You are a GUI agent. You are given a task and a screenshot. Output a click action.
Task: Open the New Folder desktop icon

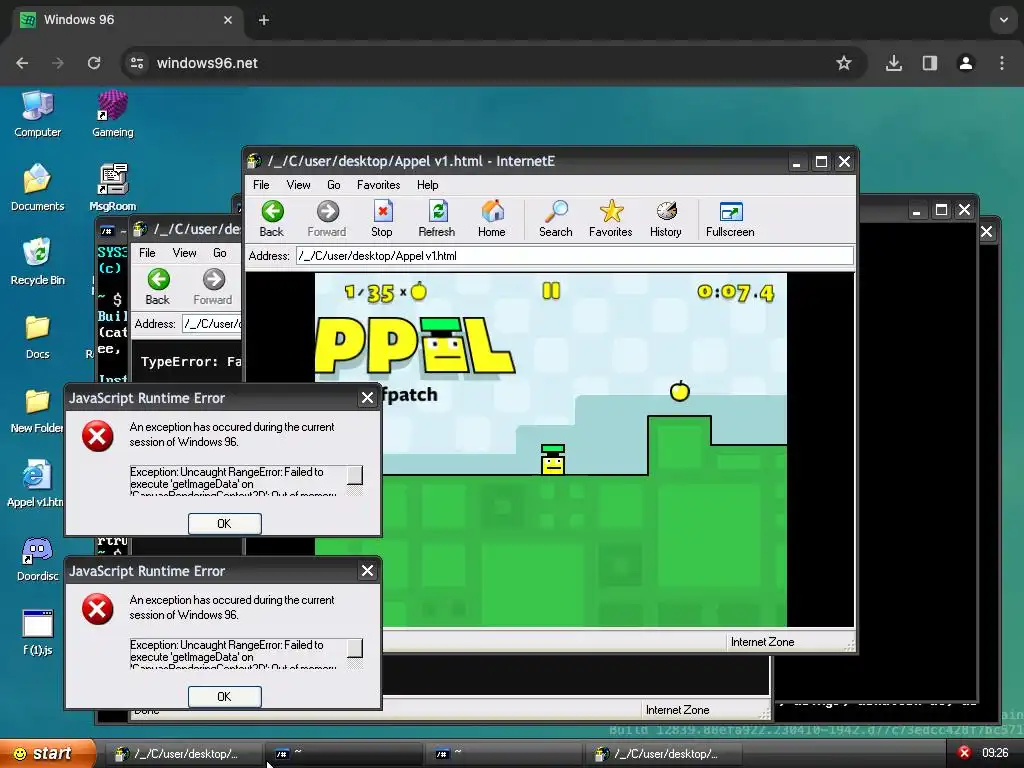coord(37,411)
